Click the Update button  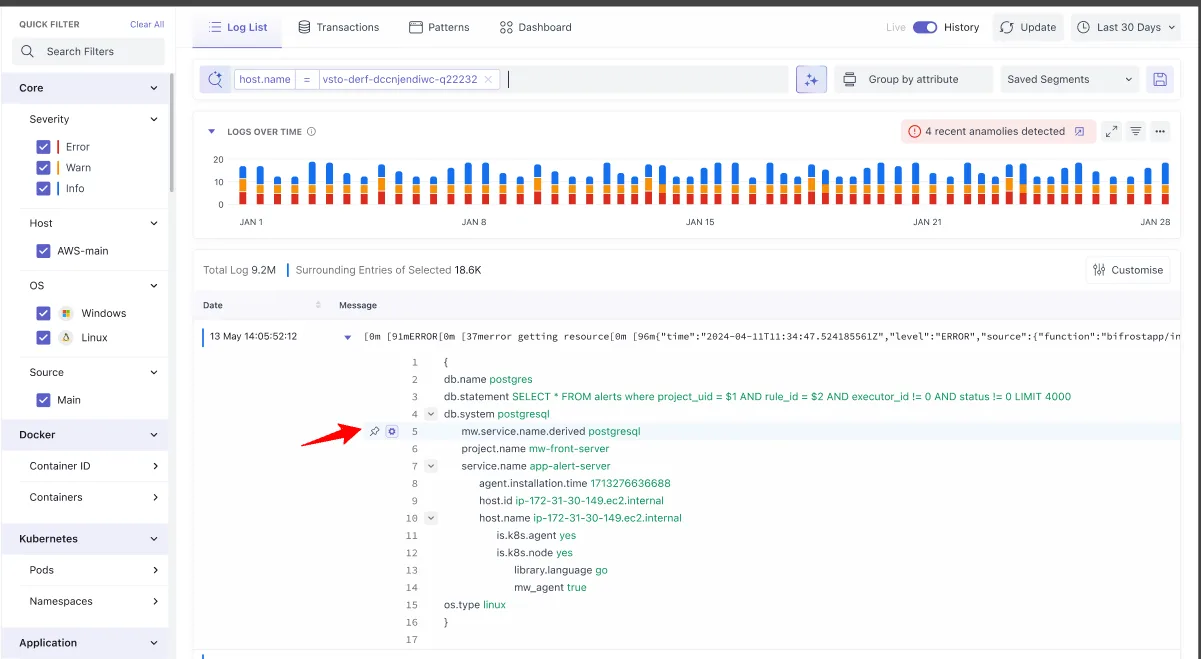[x=1028, y=27]
